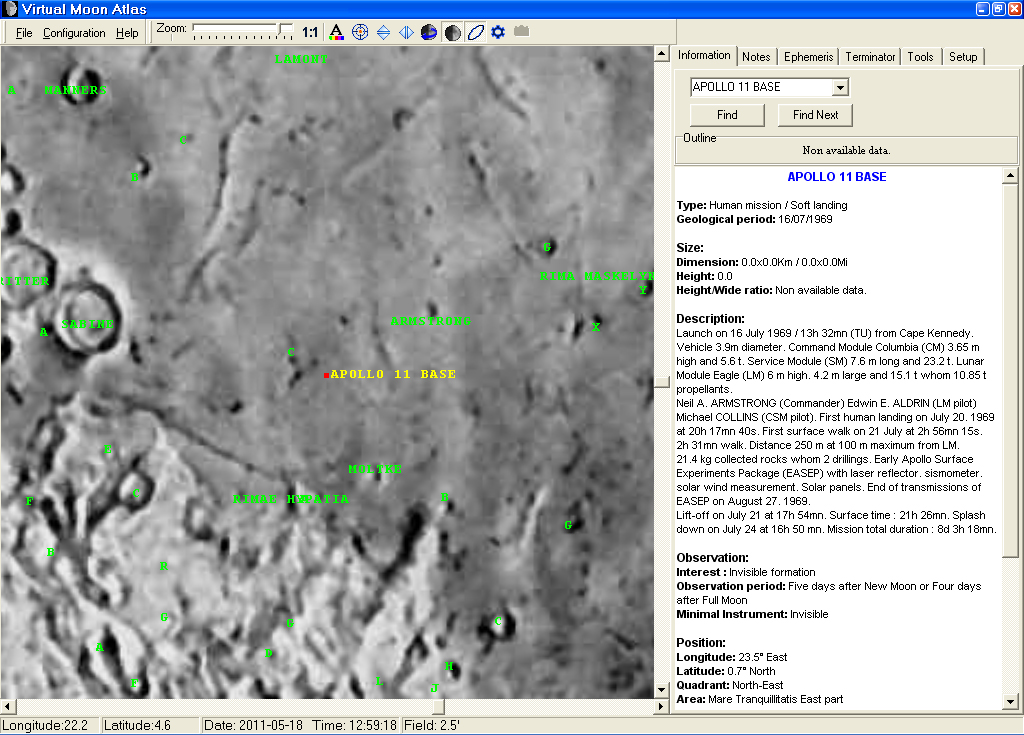Open the APOLLO 11 BASE dropdown list
1024x735 pixels.
[x=841, y=87]
